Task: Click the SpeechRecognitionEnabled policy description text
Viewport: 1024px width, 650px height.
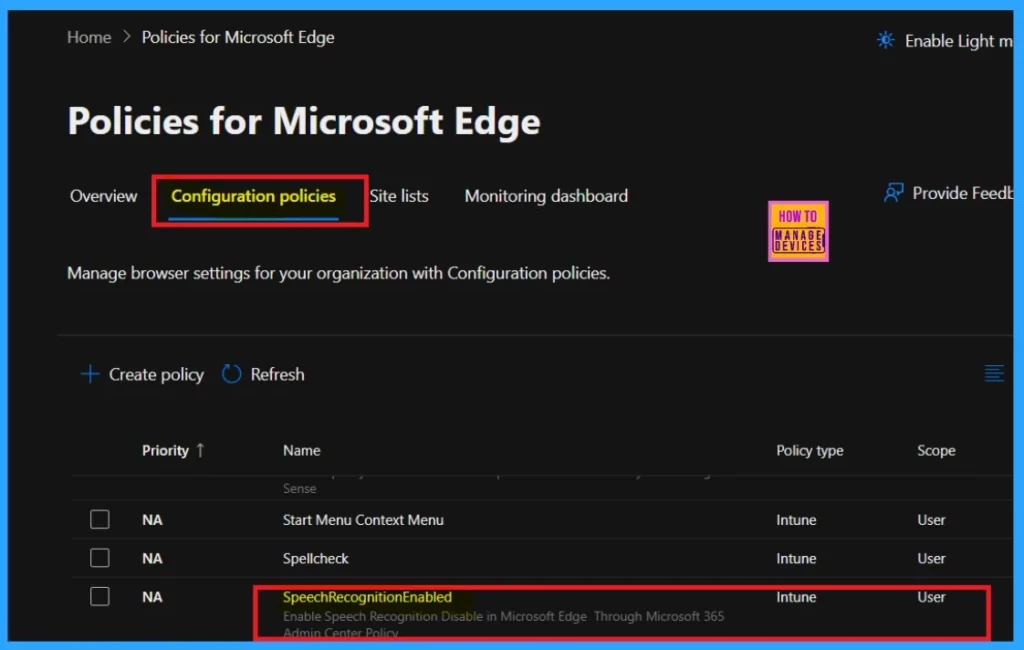Action: click(x=504, y=624)
